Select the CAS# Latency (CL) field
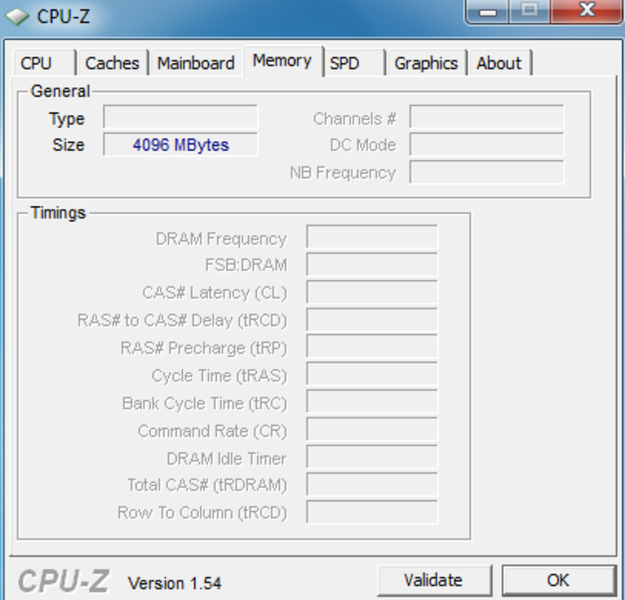 (371, 292)
